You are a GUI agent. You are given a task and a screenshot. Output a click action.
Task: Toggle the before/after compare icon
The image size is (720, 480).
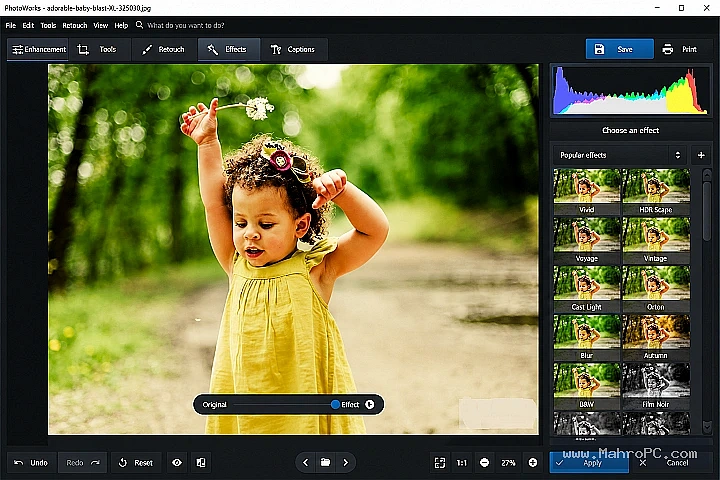[201, 463]
